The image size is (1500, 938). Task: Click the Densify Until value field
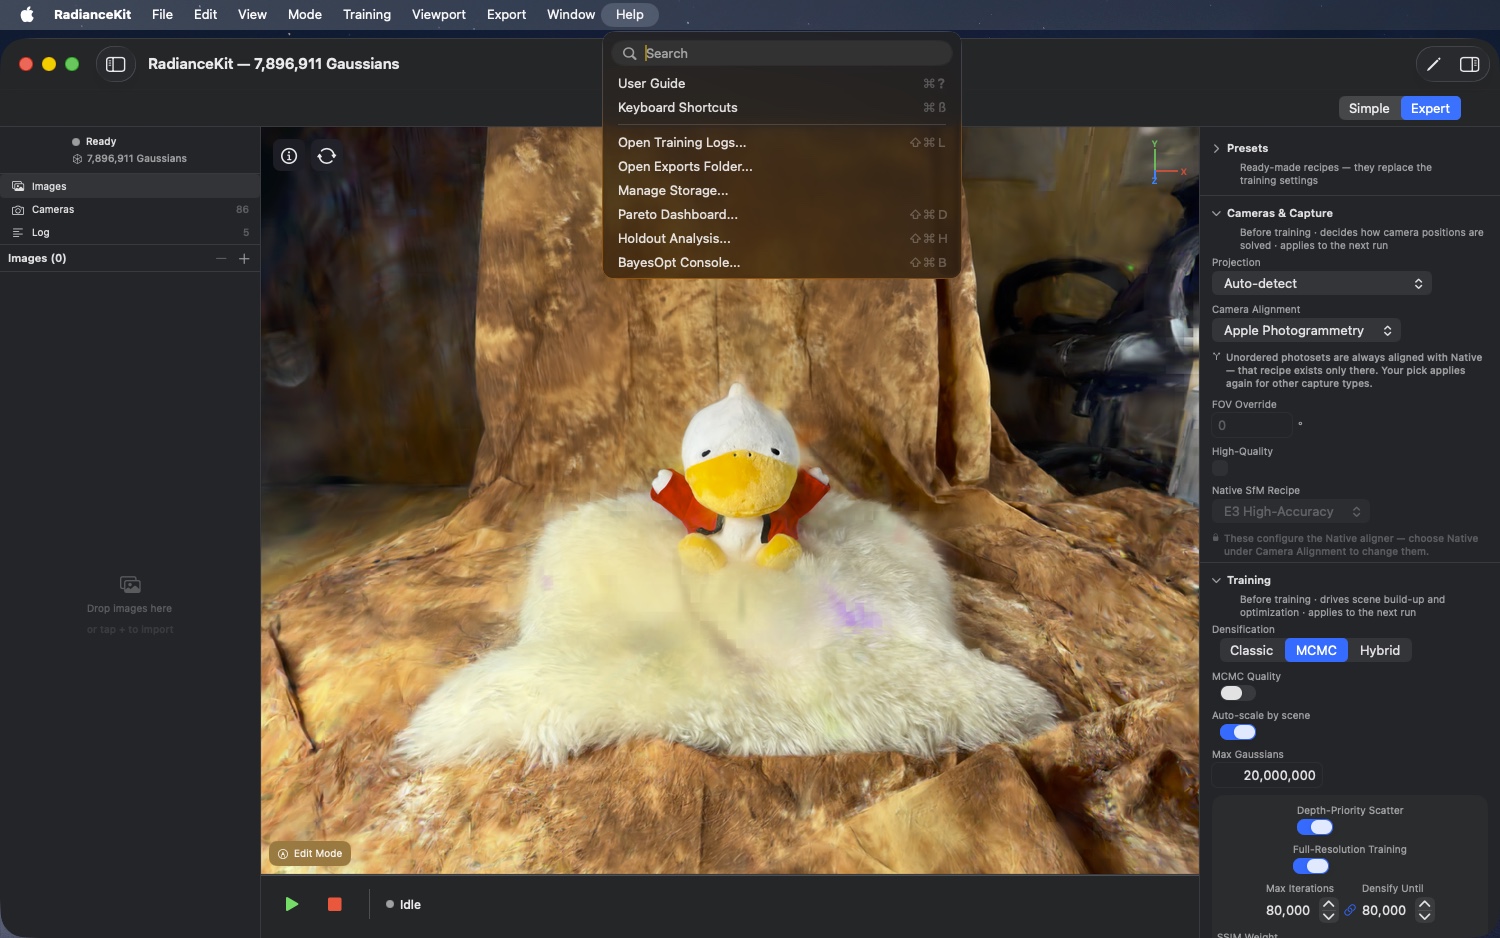tap(1384, 910)
